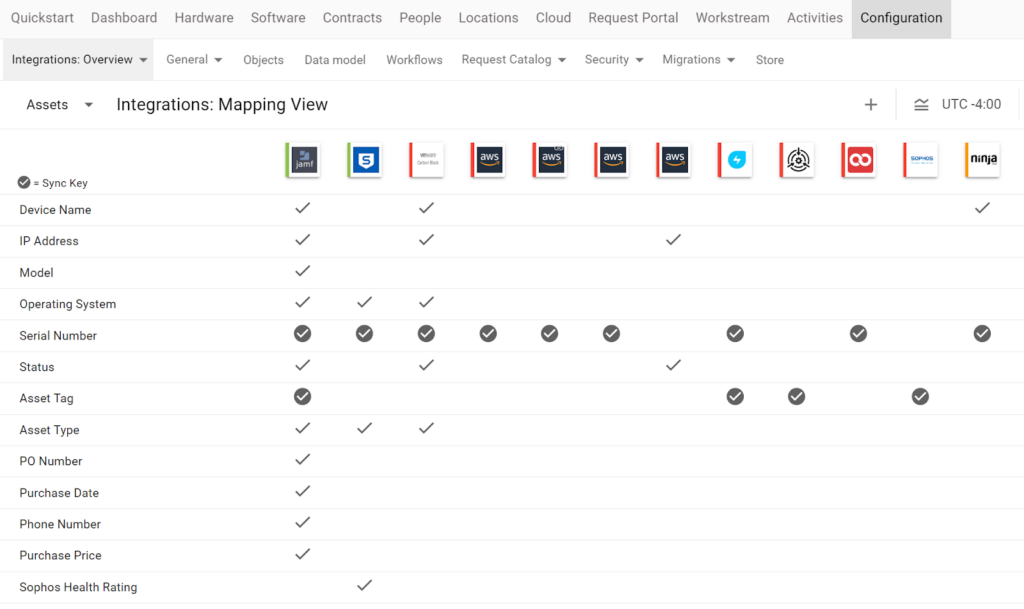
Task: Select the Device Name row label
Action: coord(56,210)
